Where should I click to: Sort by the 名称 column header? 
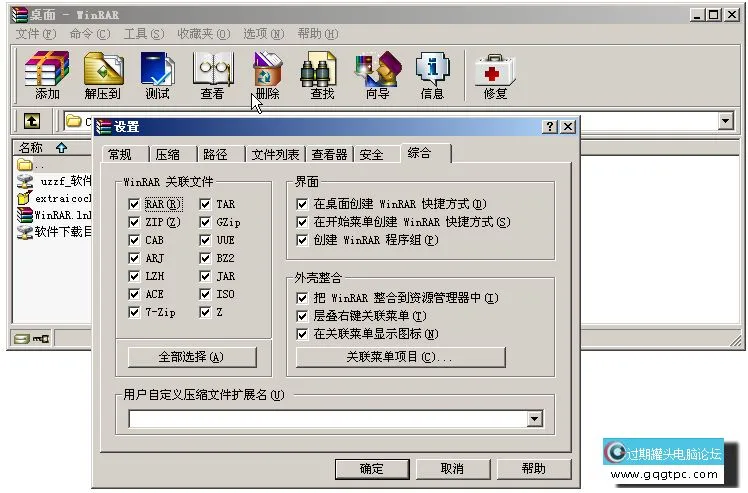point(52,148)
